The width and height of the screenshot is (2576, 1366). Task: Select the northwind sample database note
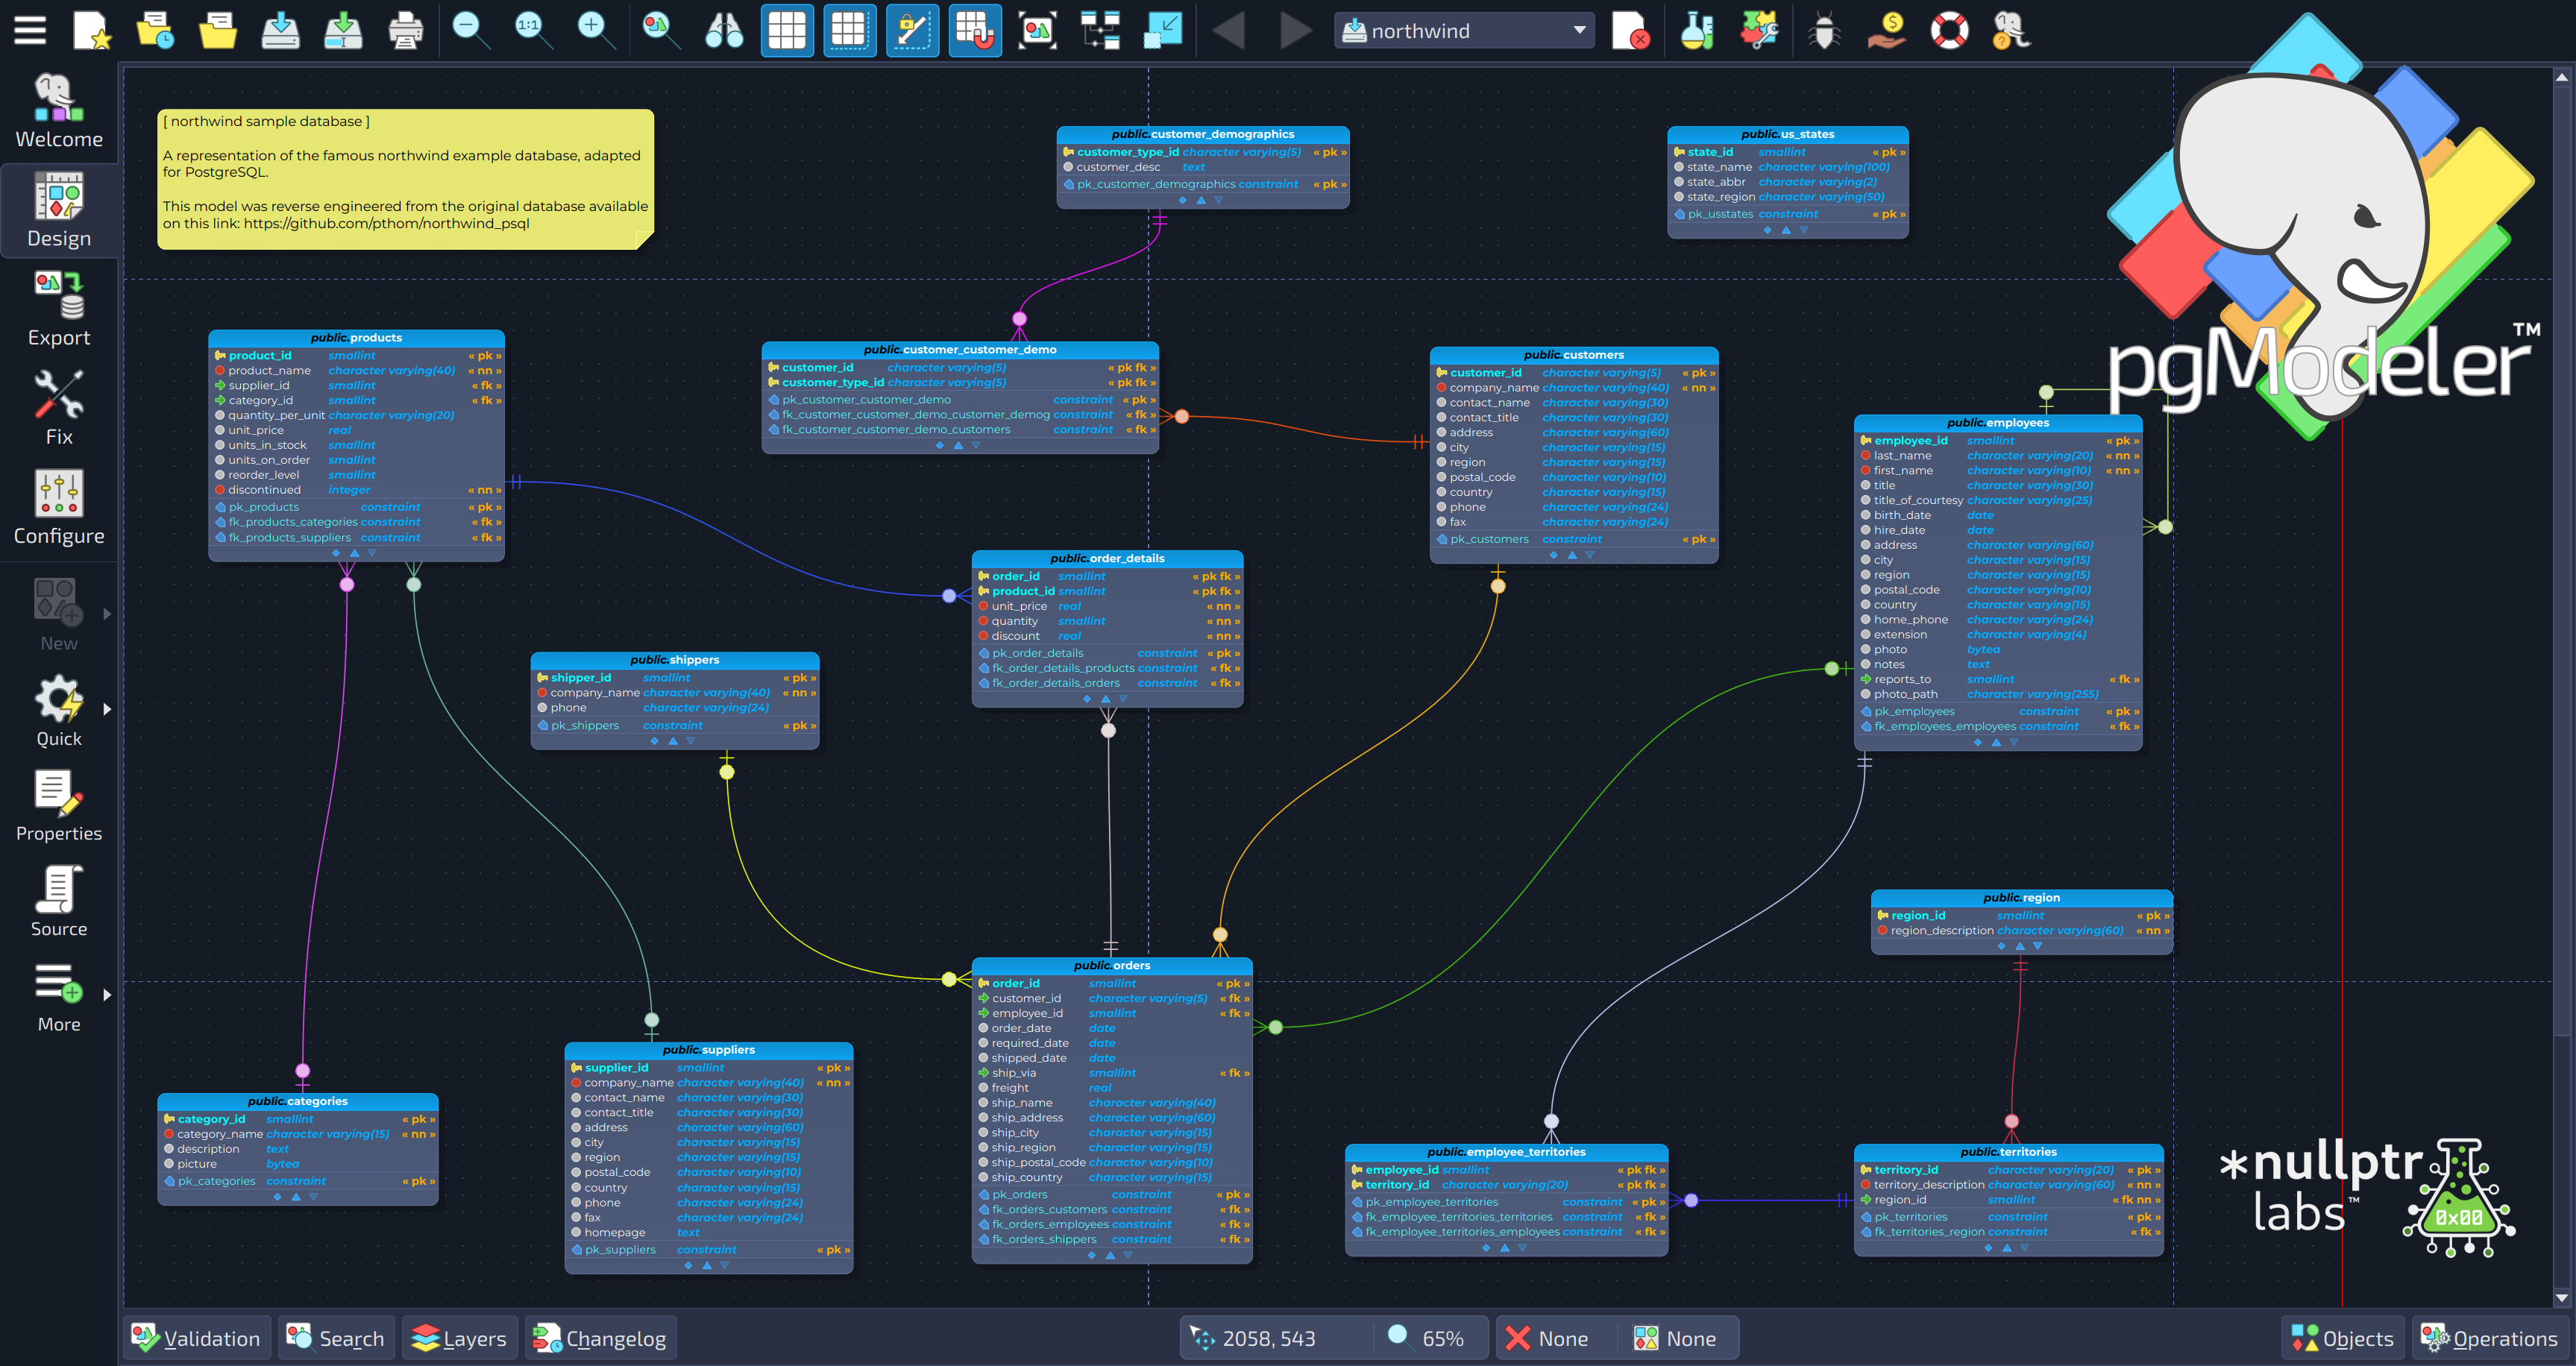(x=405, y=179)
